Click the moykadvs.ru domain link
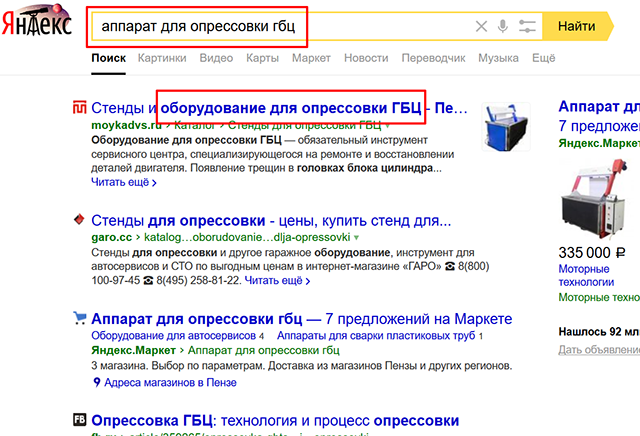 (x=127, y=125)
